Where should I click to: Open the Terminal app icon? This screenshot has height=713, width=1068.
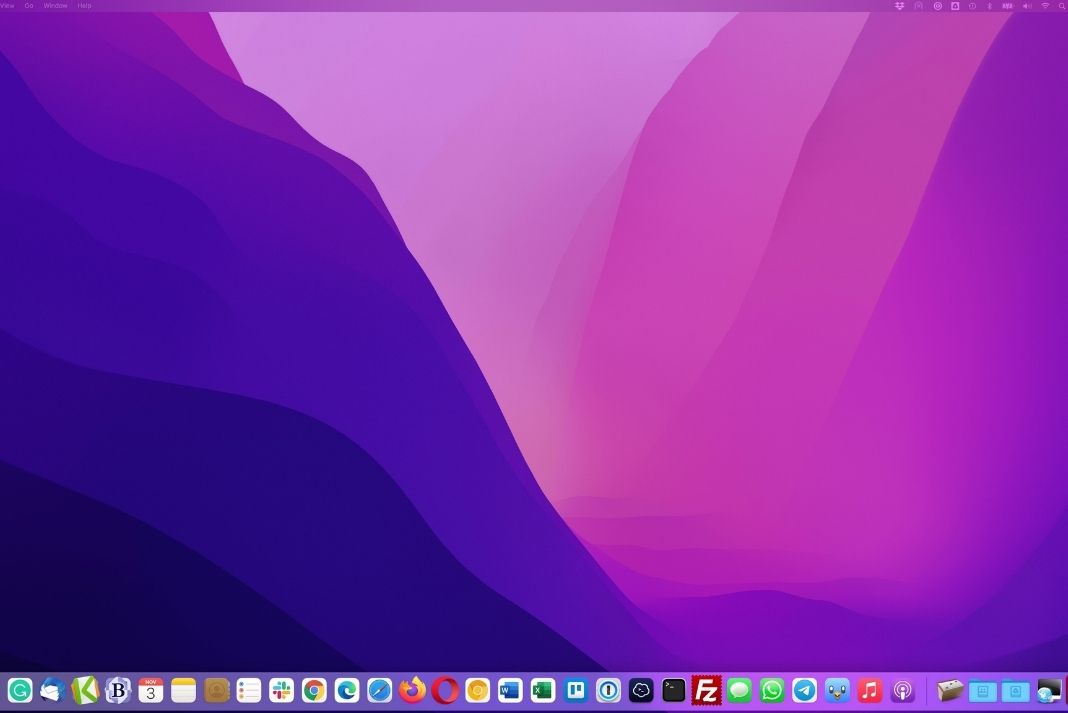click(x=674, y=690)
